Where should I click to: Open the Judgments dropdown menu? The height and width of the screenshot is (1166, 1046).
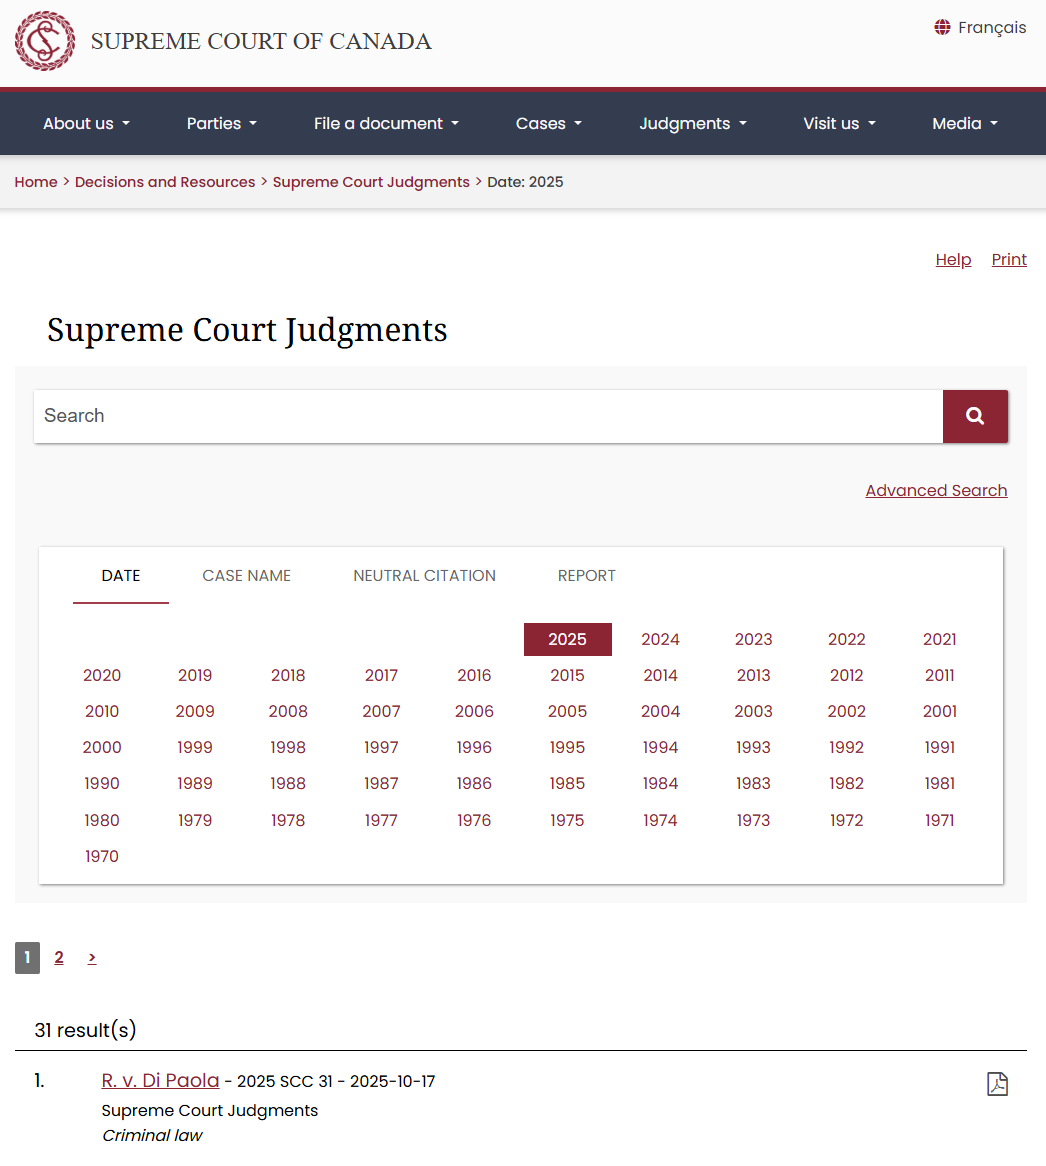point(692,124)
